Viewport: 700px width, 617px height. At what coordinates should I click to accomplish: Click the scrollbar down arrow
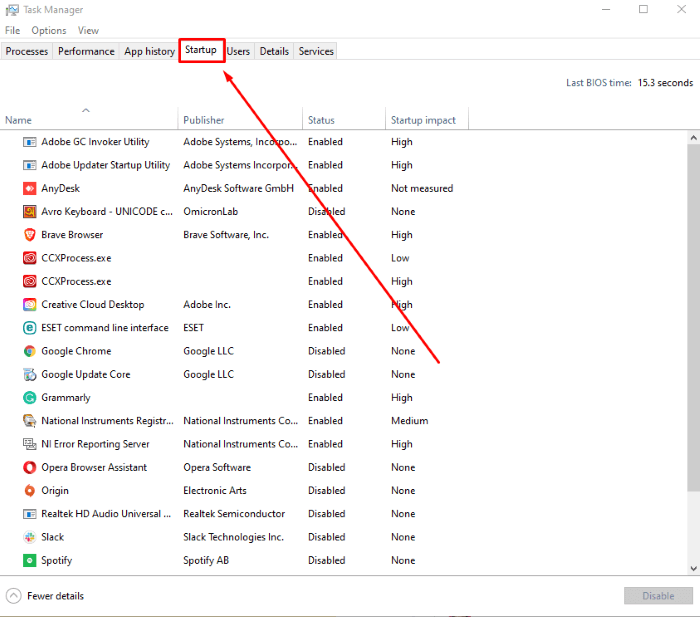click(x=693, y=569)
